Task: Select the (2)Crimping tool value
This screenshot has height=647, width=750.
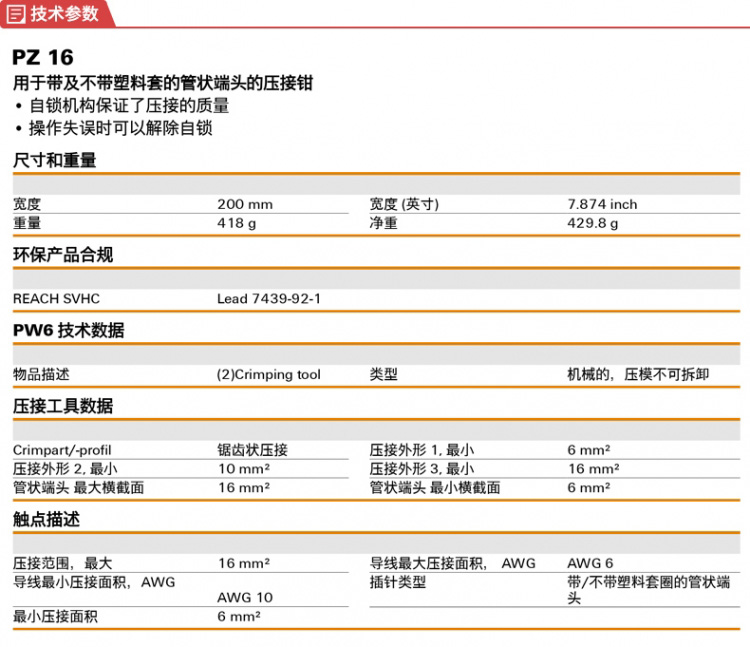Action: 269,374
